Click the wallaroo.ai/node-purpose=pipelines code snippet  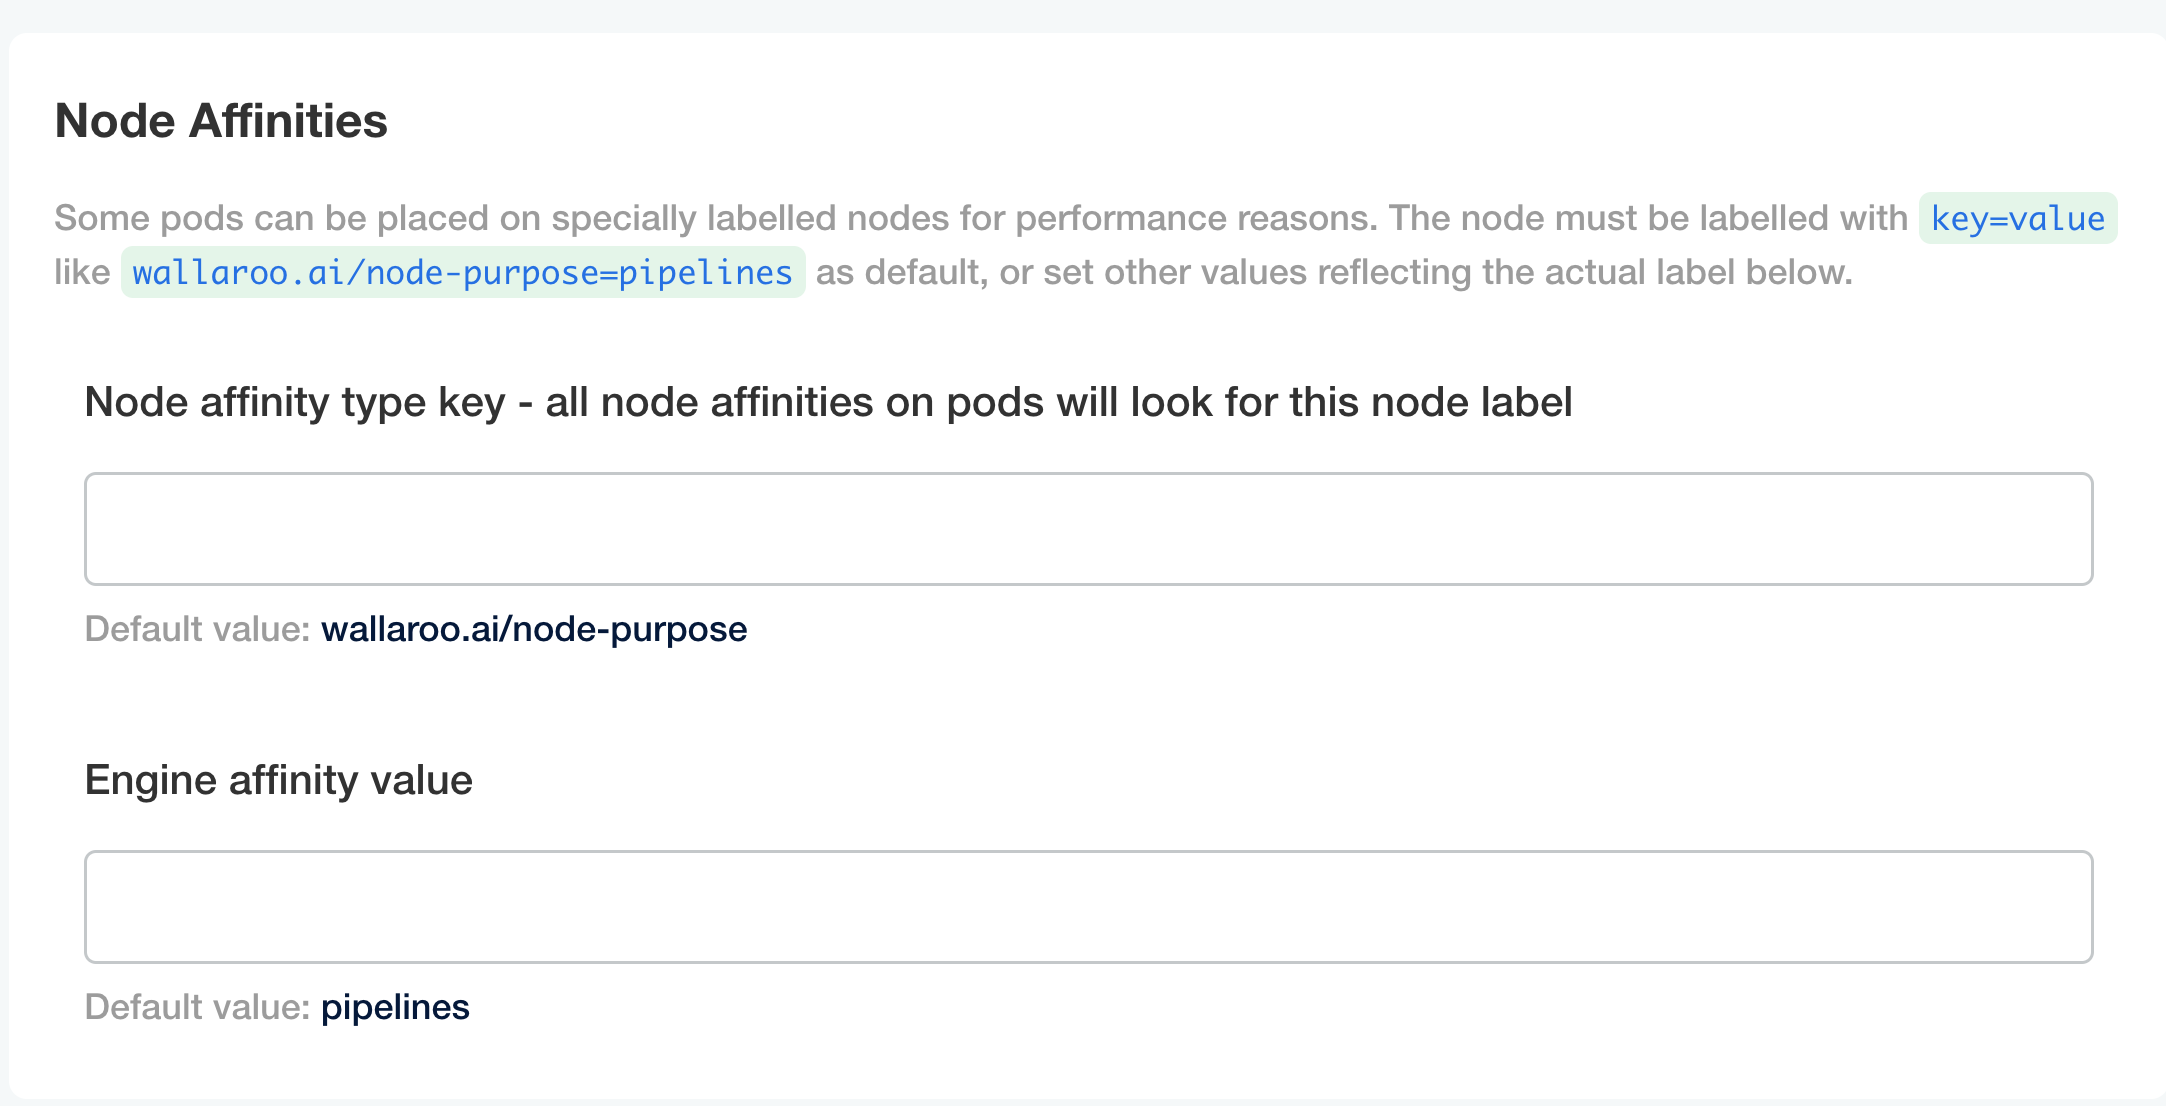point(462,271)
